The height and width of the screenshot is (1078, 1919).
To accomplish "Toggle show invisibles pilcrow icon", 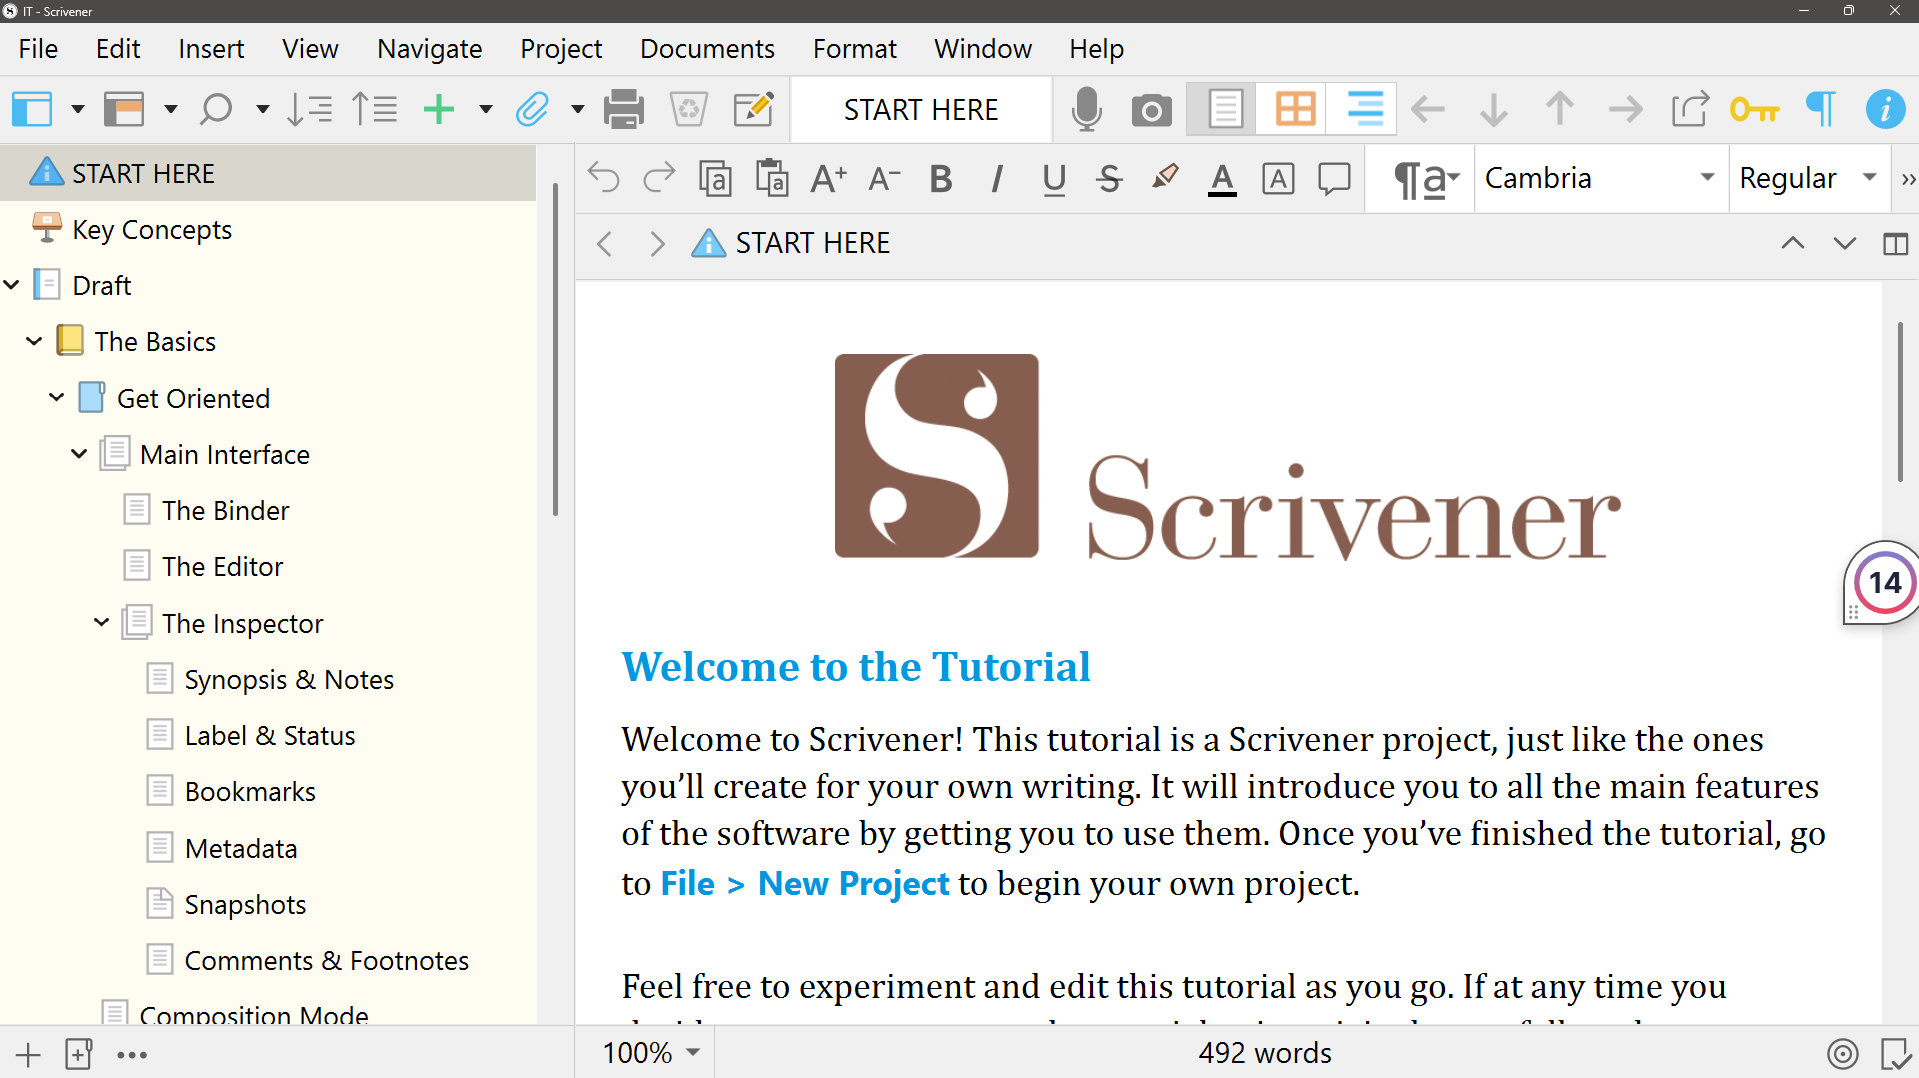I will [1821, 108].
